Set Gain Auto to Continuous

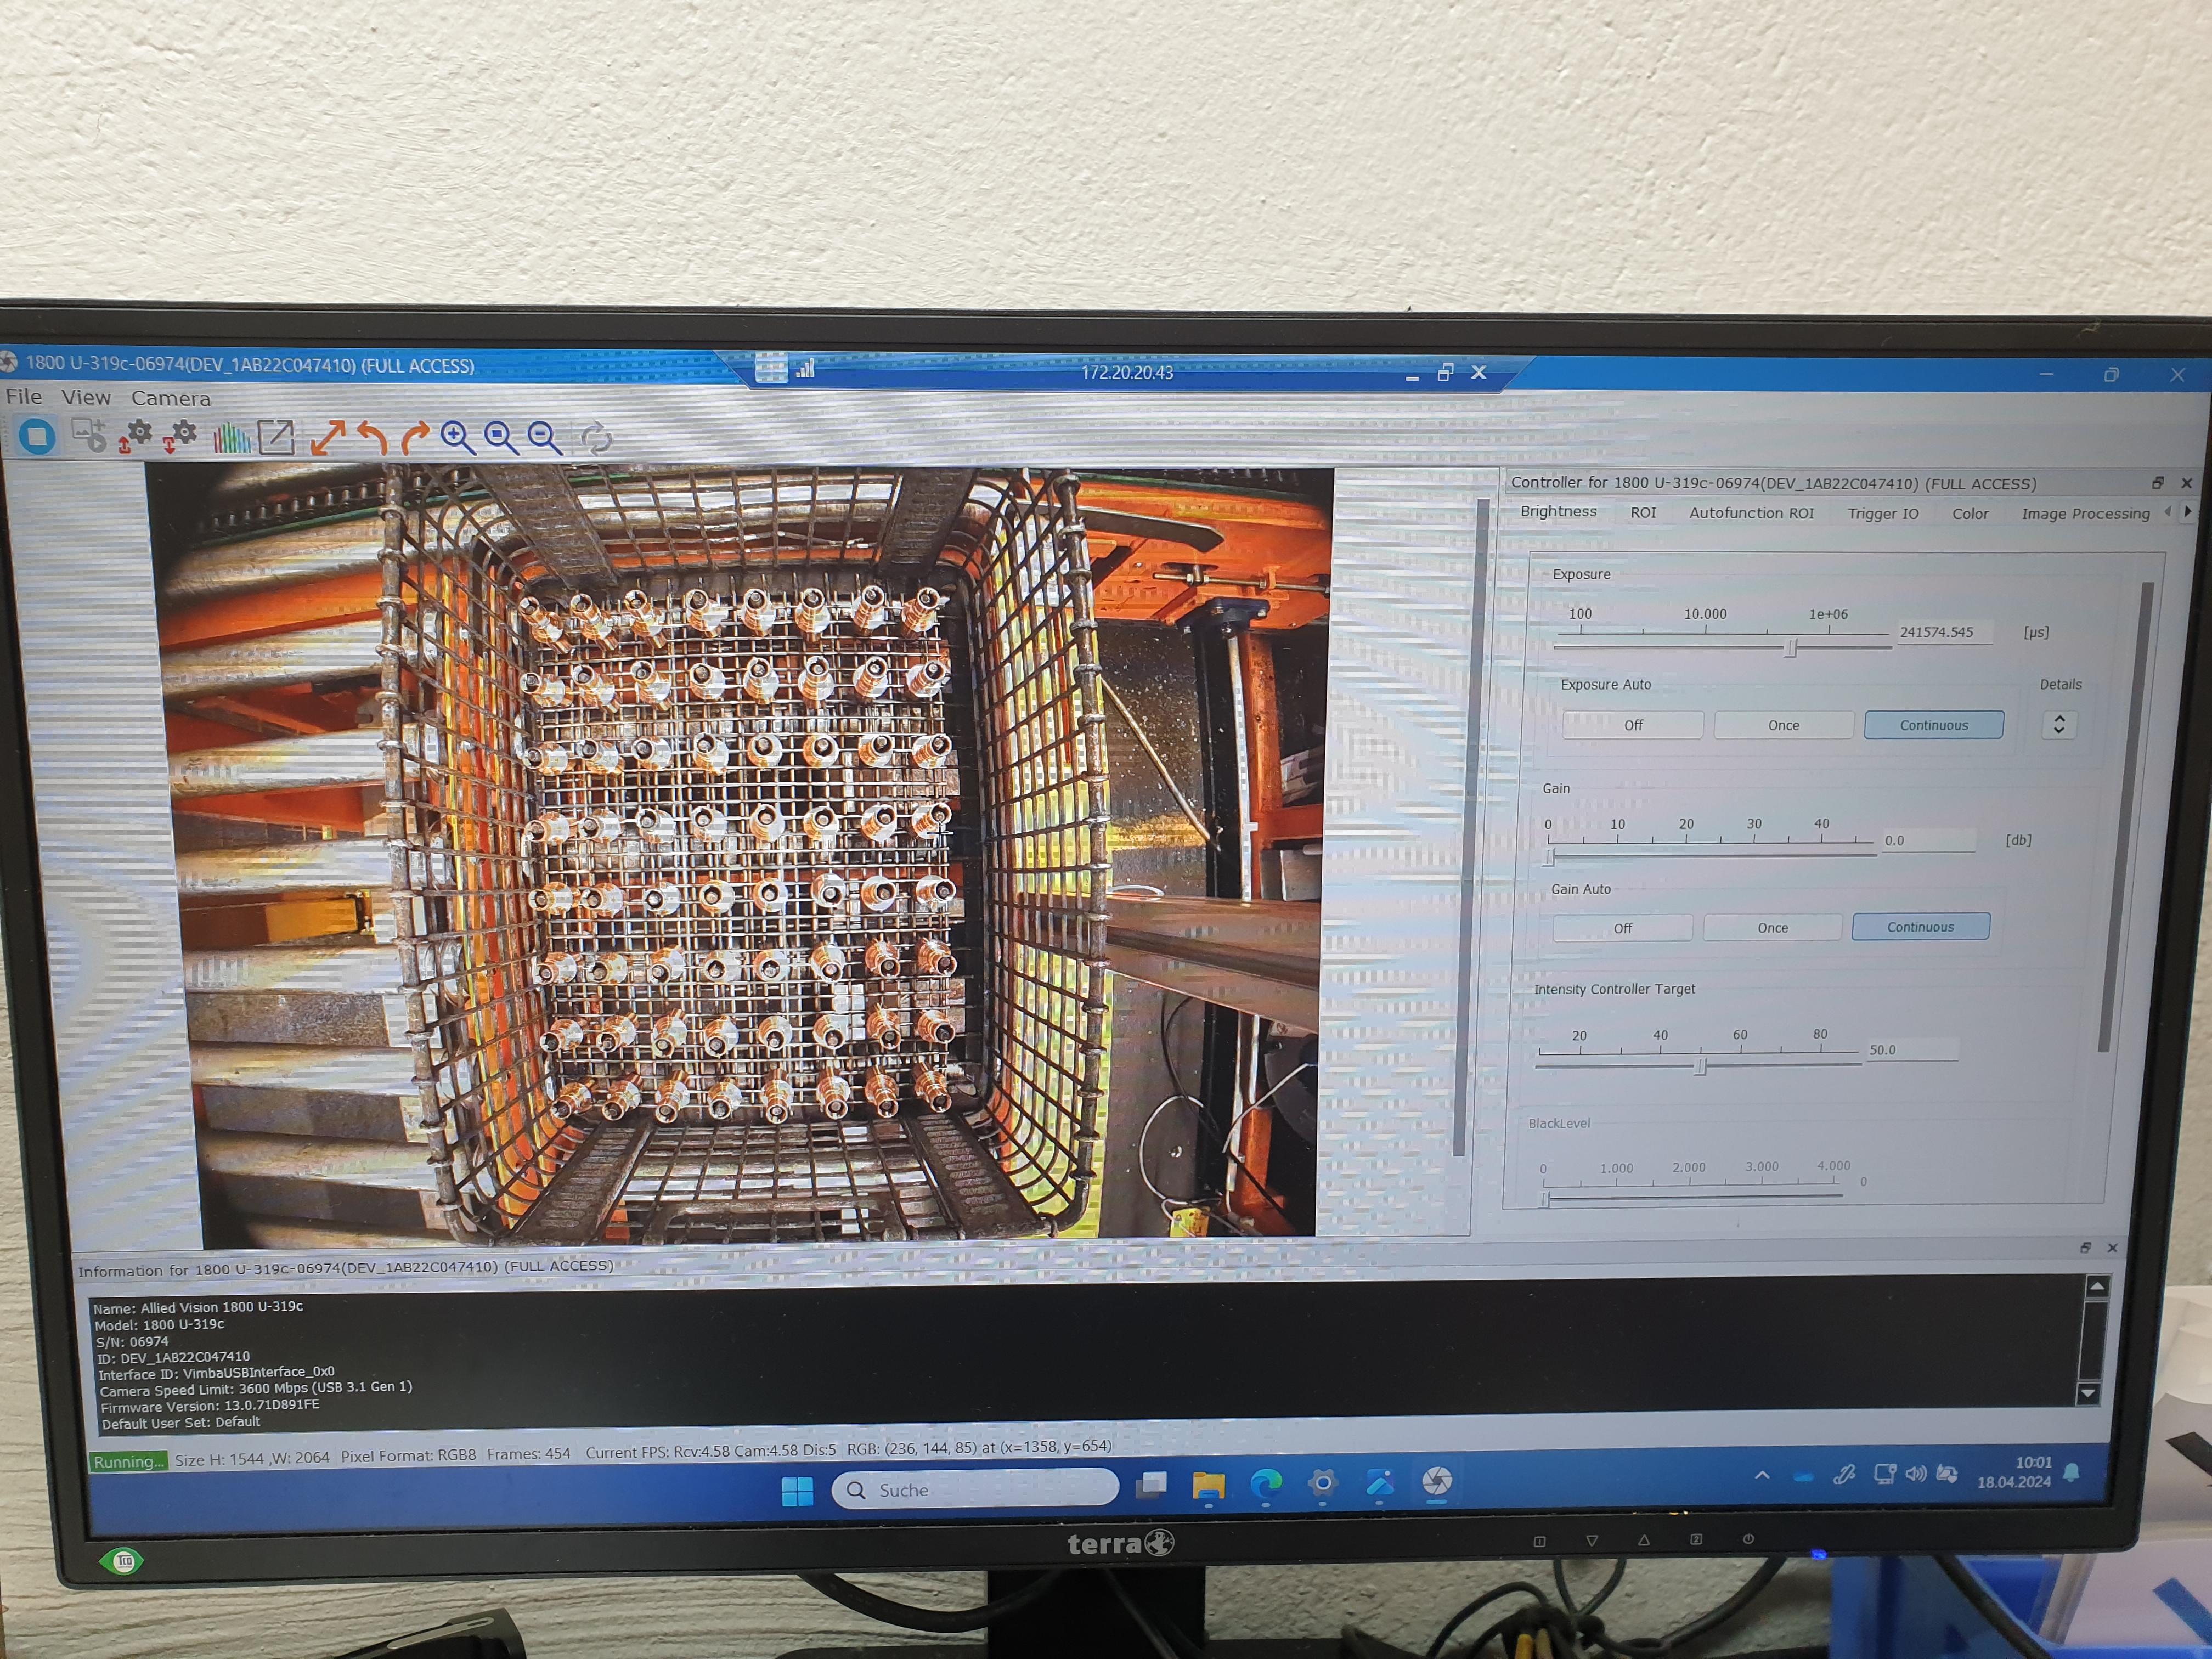1920,927
